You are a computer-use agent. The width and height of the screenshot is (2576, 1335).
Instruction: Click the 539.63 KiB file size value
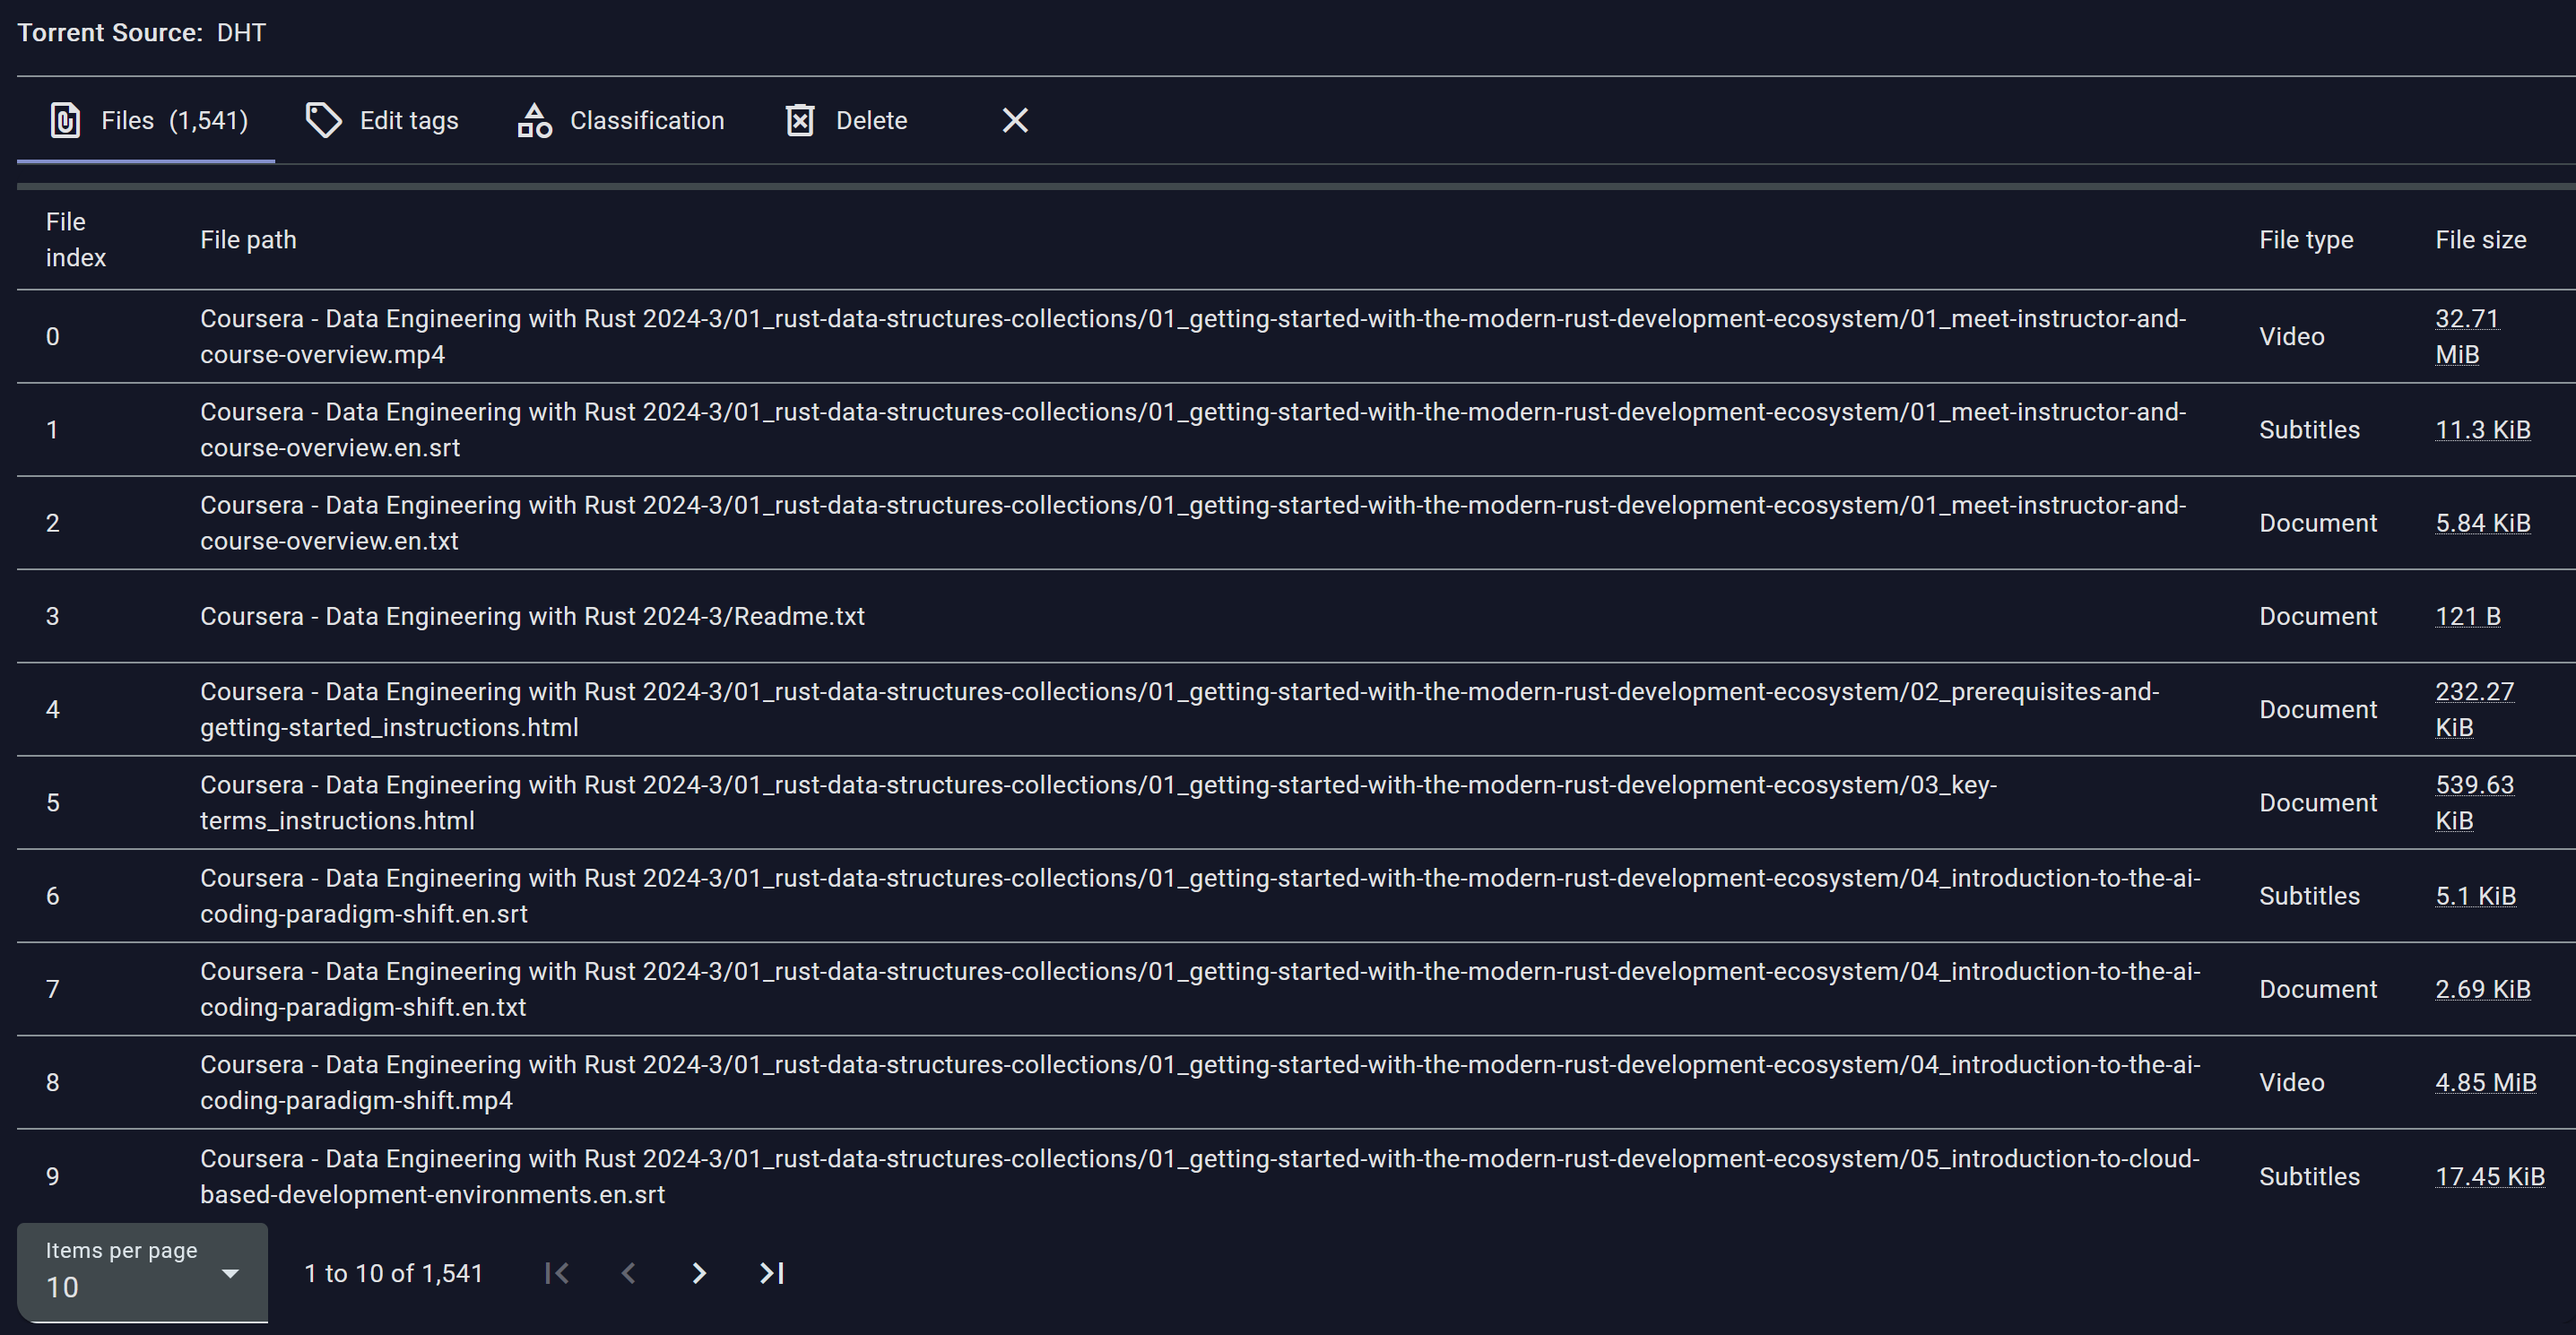coord(2474,802)
